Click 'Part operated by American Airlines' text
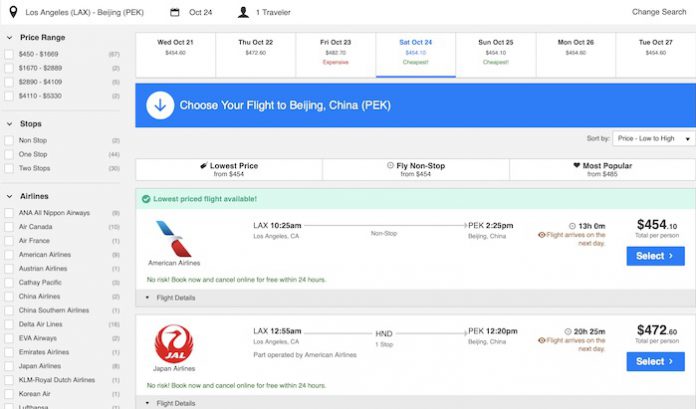 click(305, 355)
